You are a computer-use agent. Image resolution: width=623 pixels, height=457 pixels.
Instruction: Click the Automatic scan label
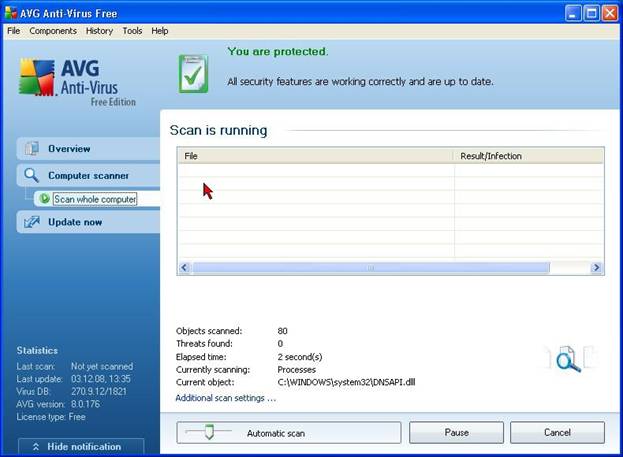[276, 433]
